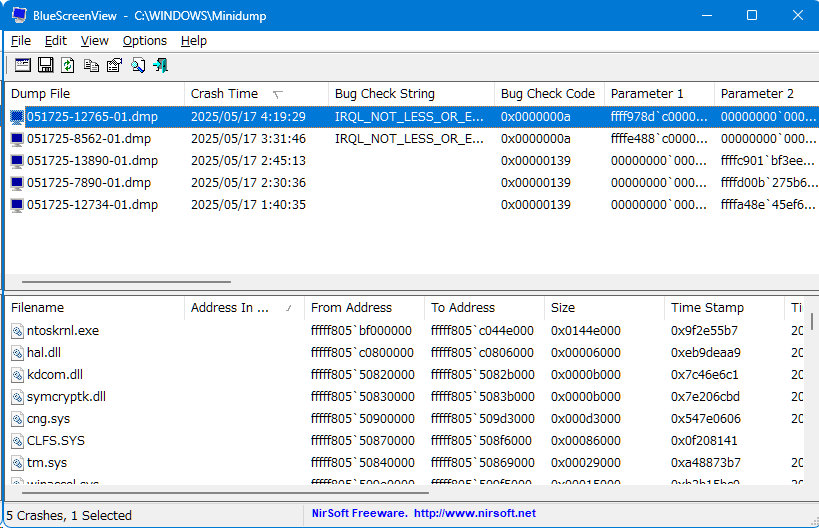Click the lower pane vertical scrollbar
The height and width of the screenshot is (528, 819).
pos(812,321)
